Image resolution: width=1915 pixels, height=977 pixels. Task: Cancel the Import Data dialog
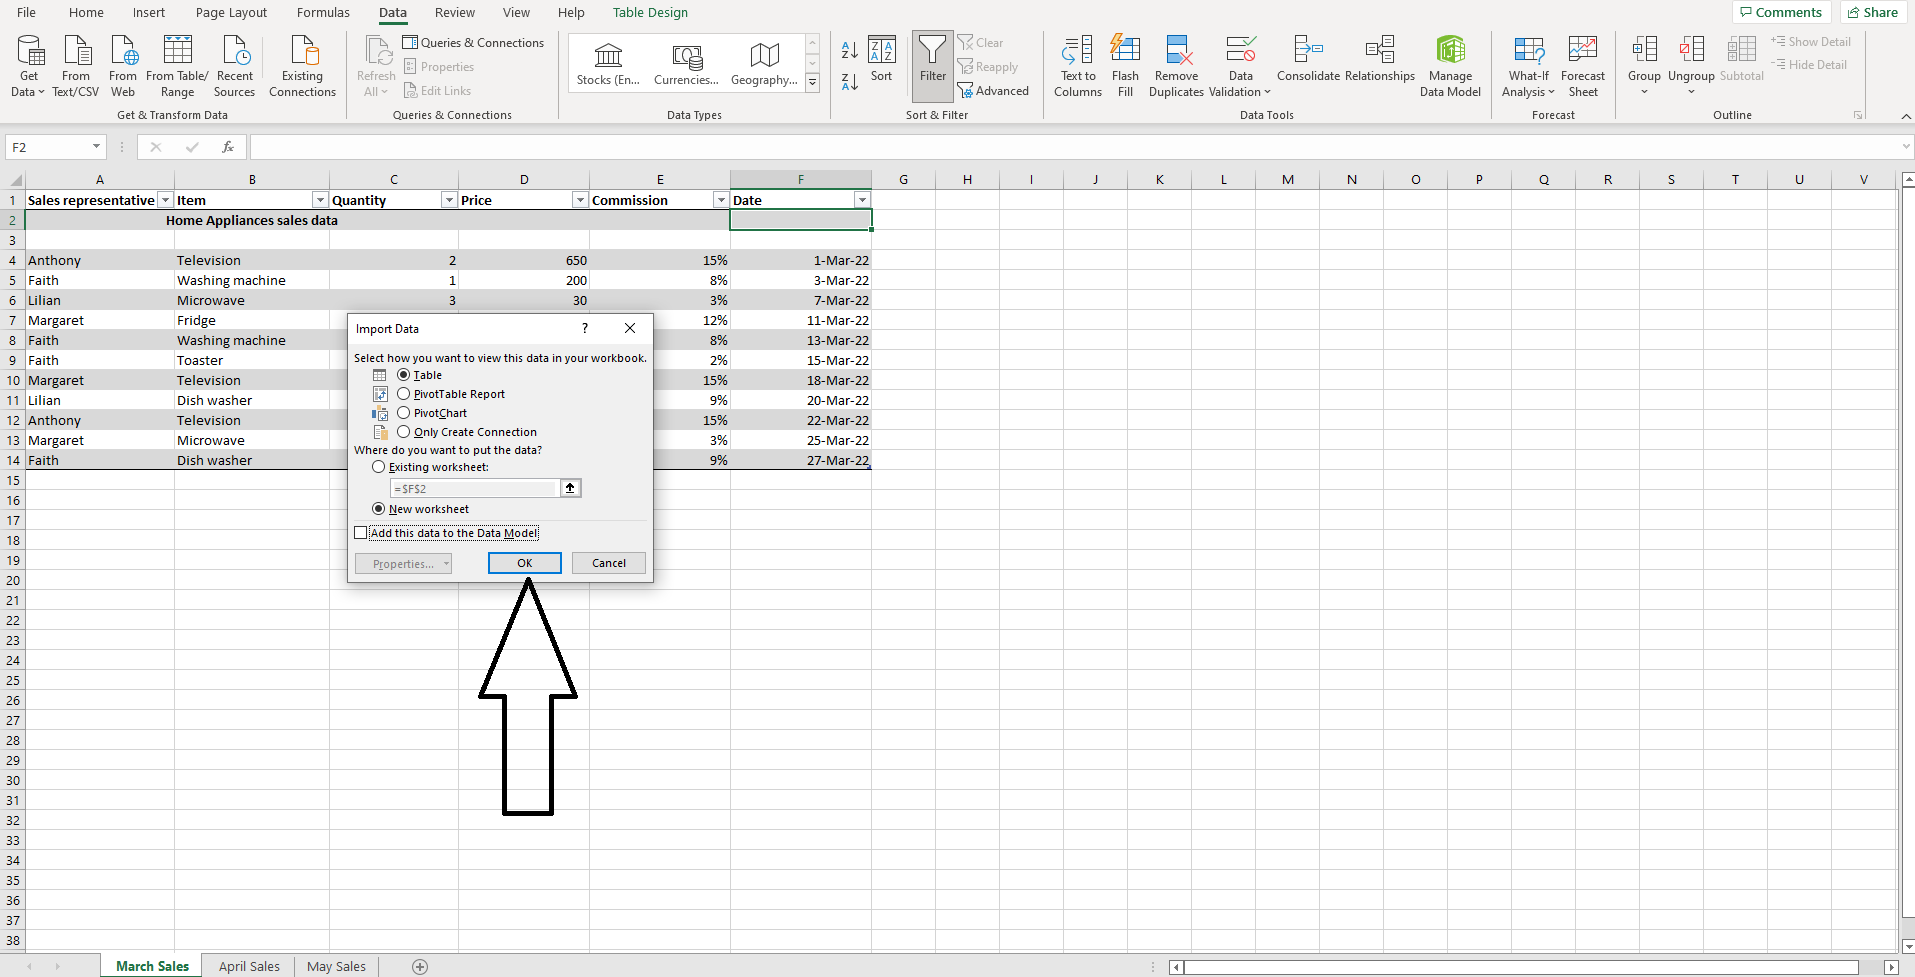(607, 562)
